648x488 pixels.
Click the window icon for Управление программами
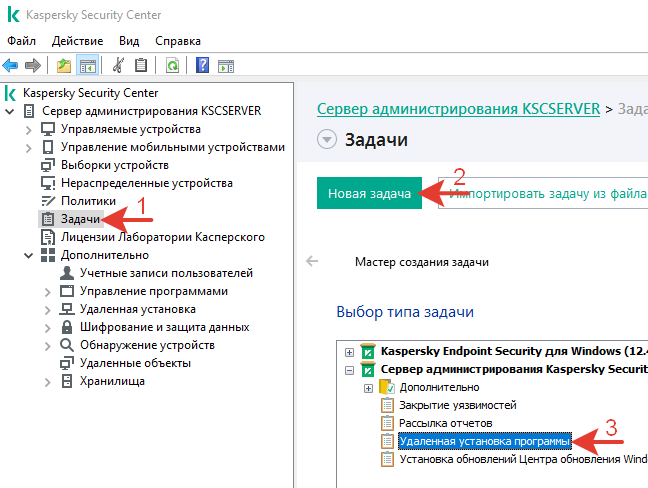point(67,291)
